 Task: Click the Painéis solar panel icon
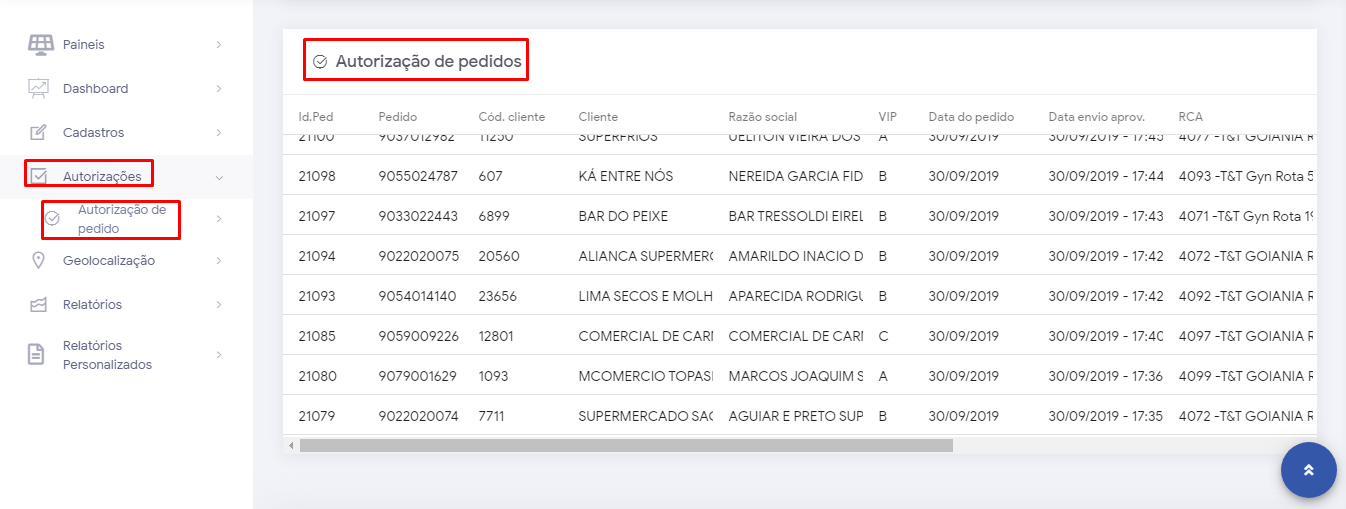coord(40,44)
